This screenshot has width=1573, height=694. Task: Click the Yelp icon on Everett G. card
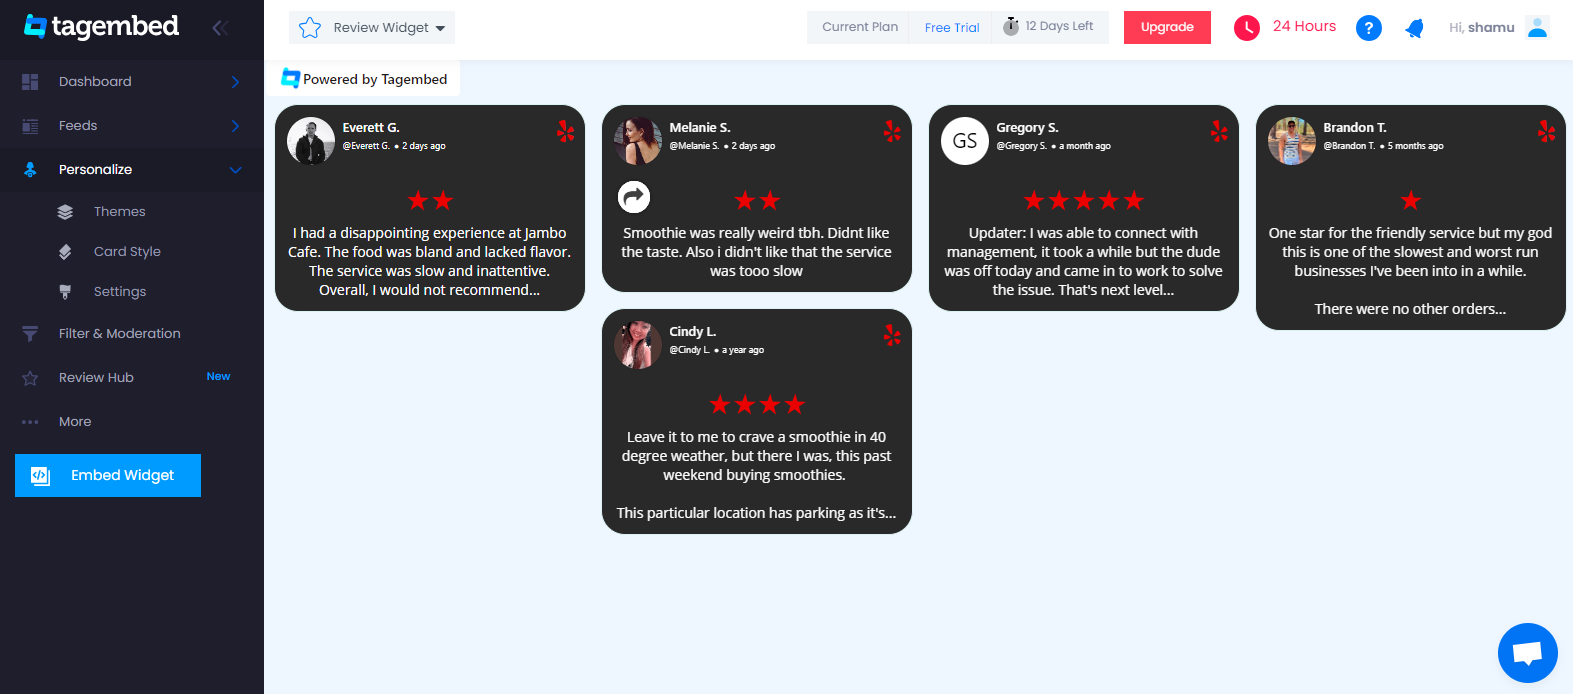pos(566,131)
